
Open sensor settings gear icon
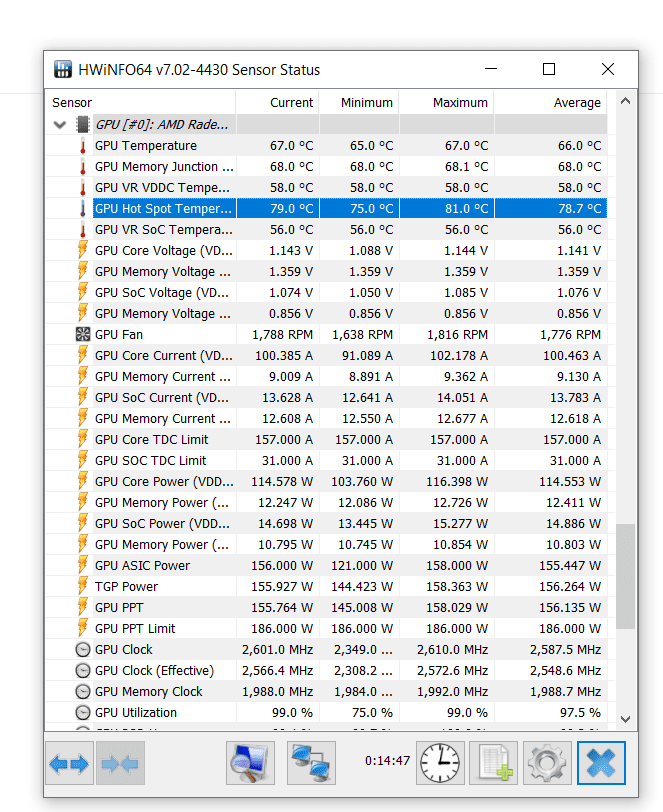point(547,764)
